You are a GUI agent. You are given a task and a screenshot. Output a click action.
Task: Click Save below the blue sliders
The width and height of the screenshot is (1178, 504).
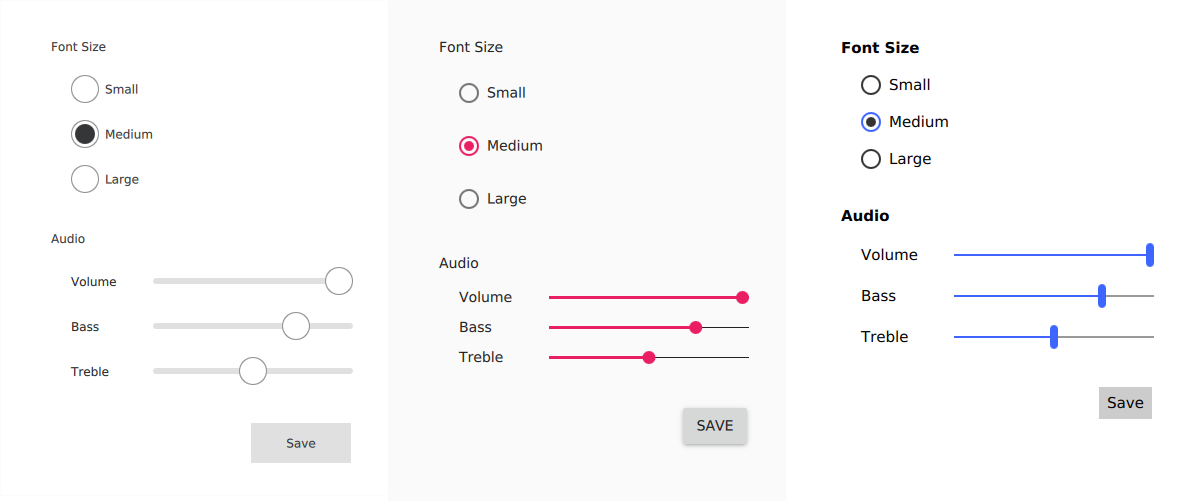tap(1125, 403)
